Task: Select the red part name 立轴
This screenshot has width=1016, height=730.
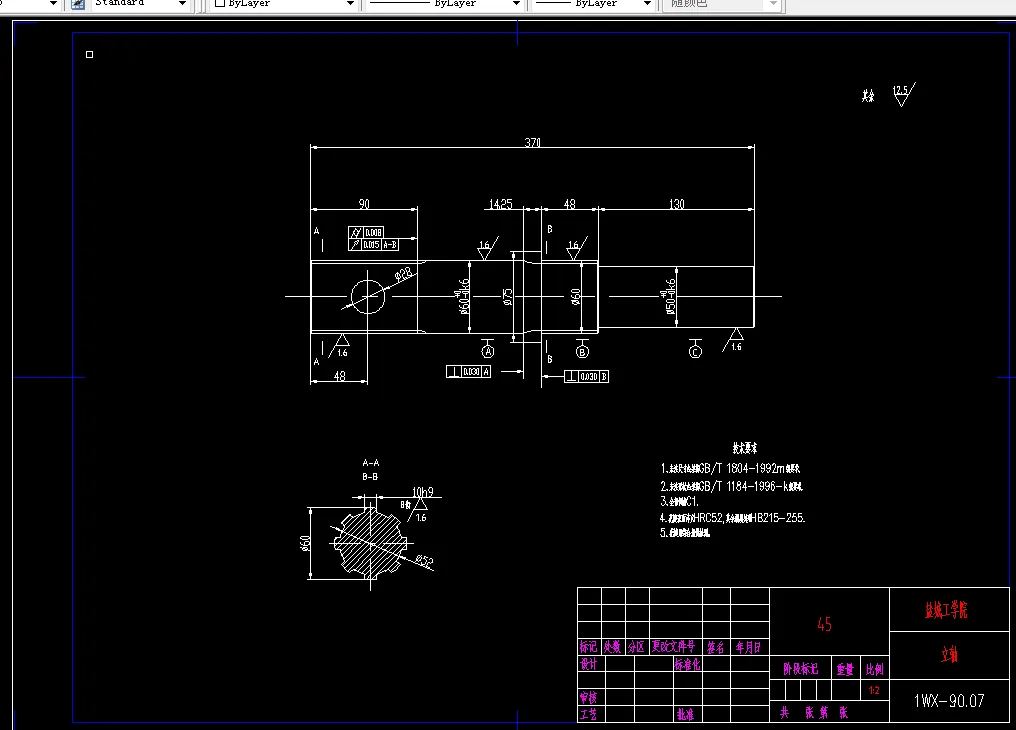Action: [x=949, y=655]
